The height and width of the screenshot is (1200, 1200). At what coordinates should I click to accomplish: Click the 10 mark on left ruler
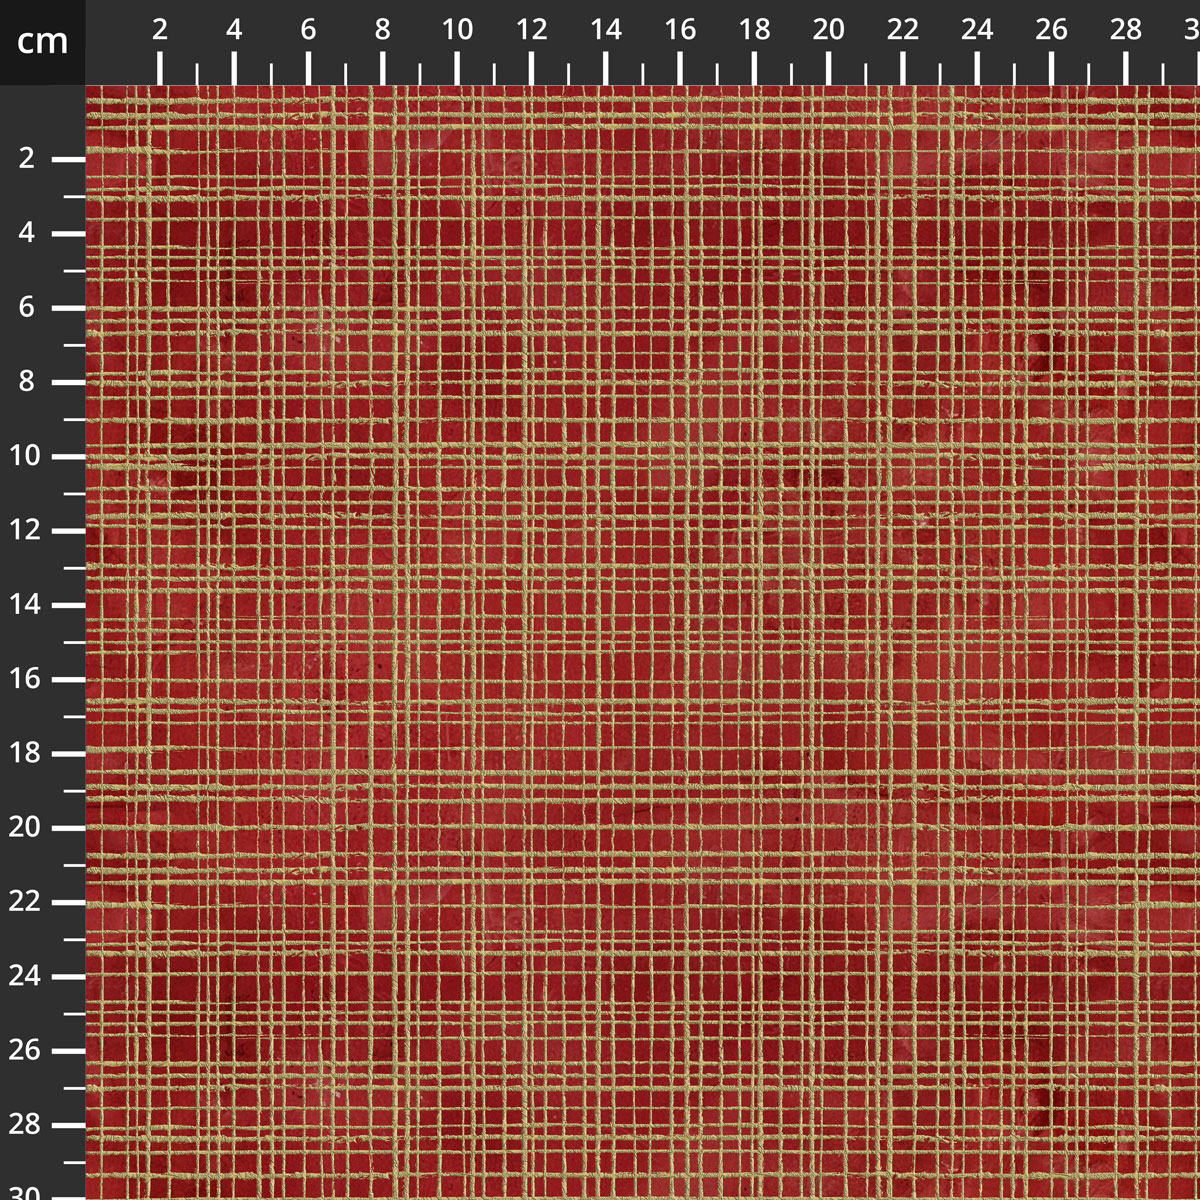26,456
